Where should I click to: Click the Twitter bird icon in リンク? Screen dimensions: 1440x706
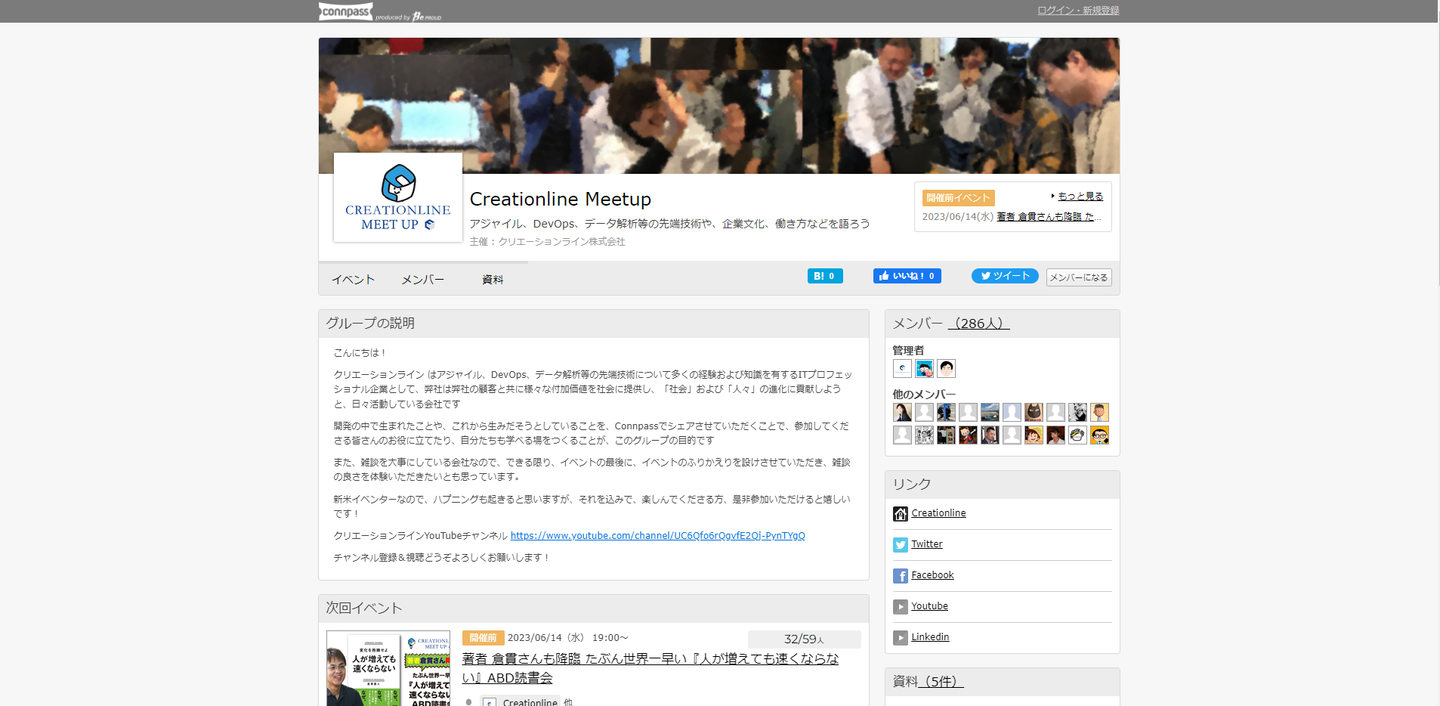point(900,545)
